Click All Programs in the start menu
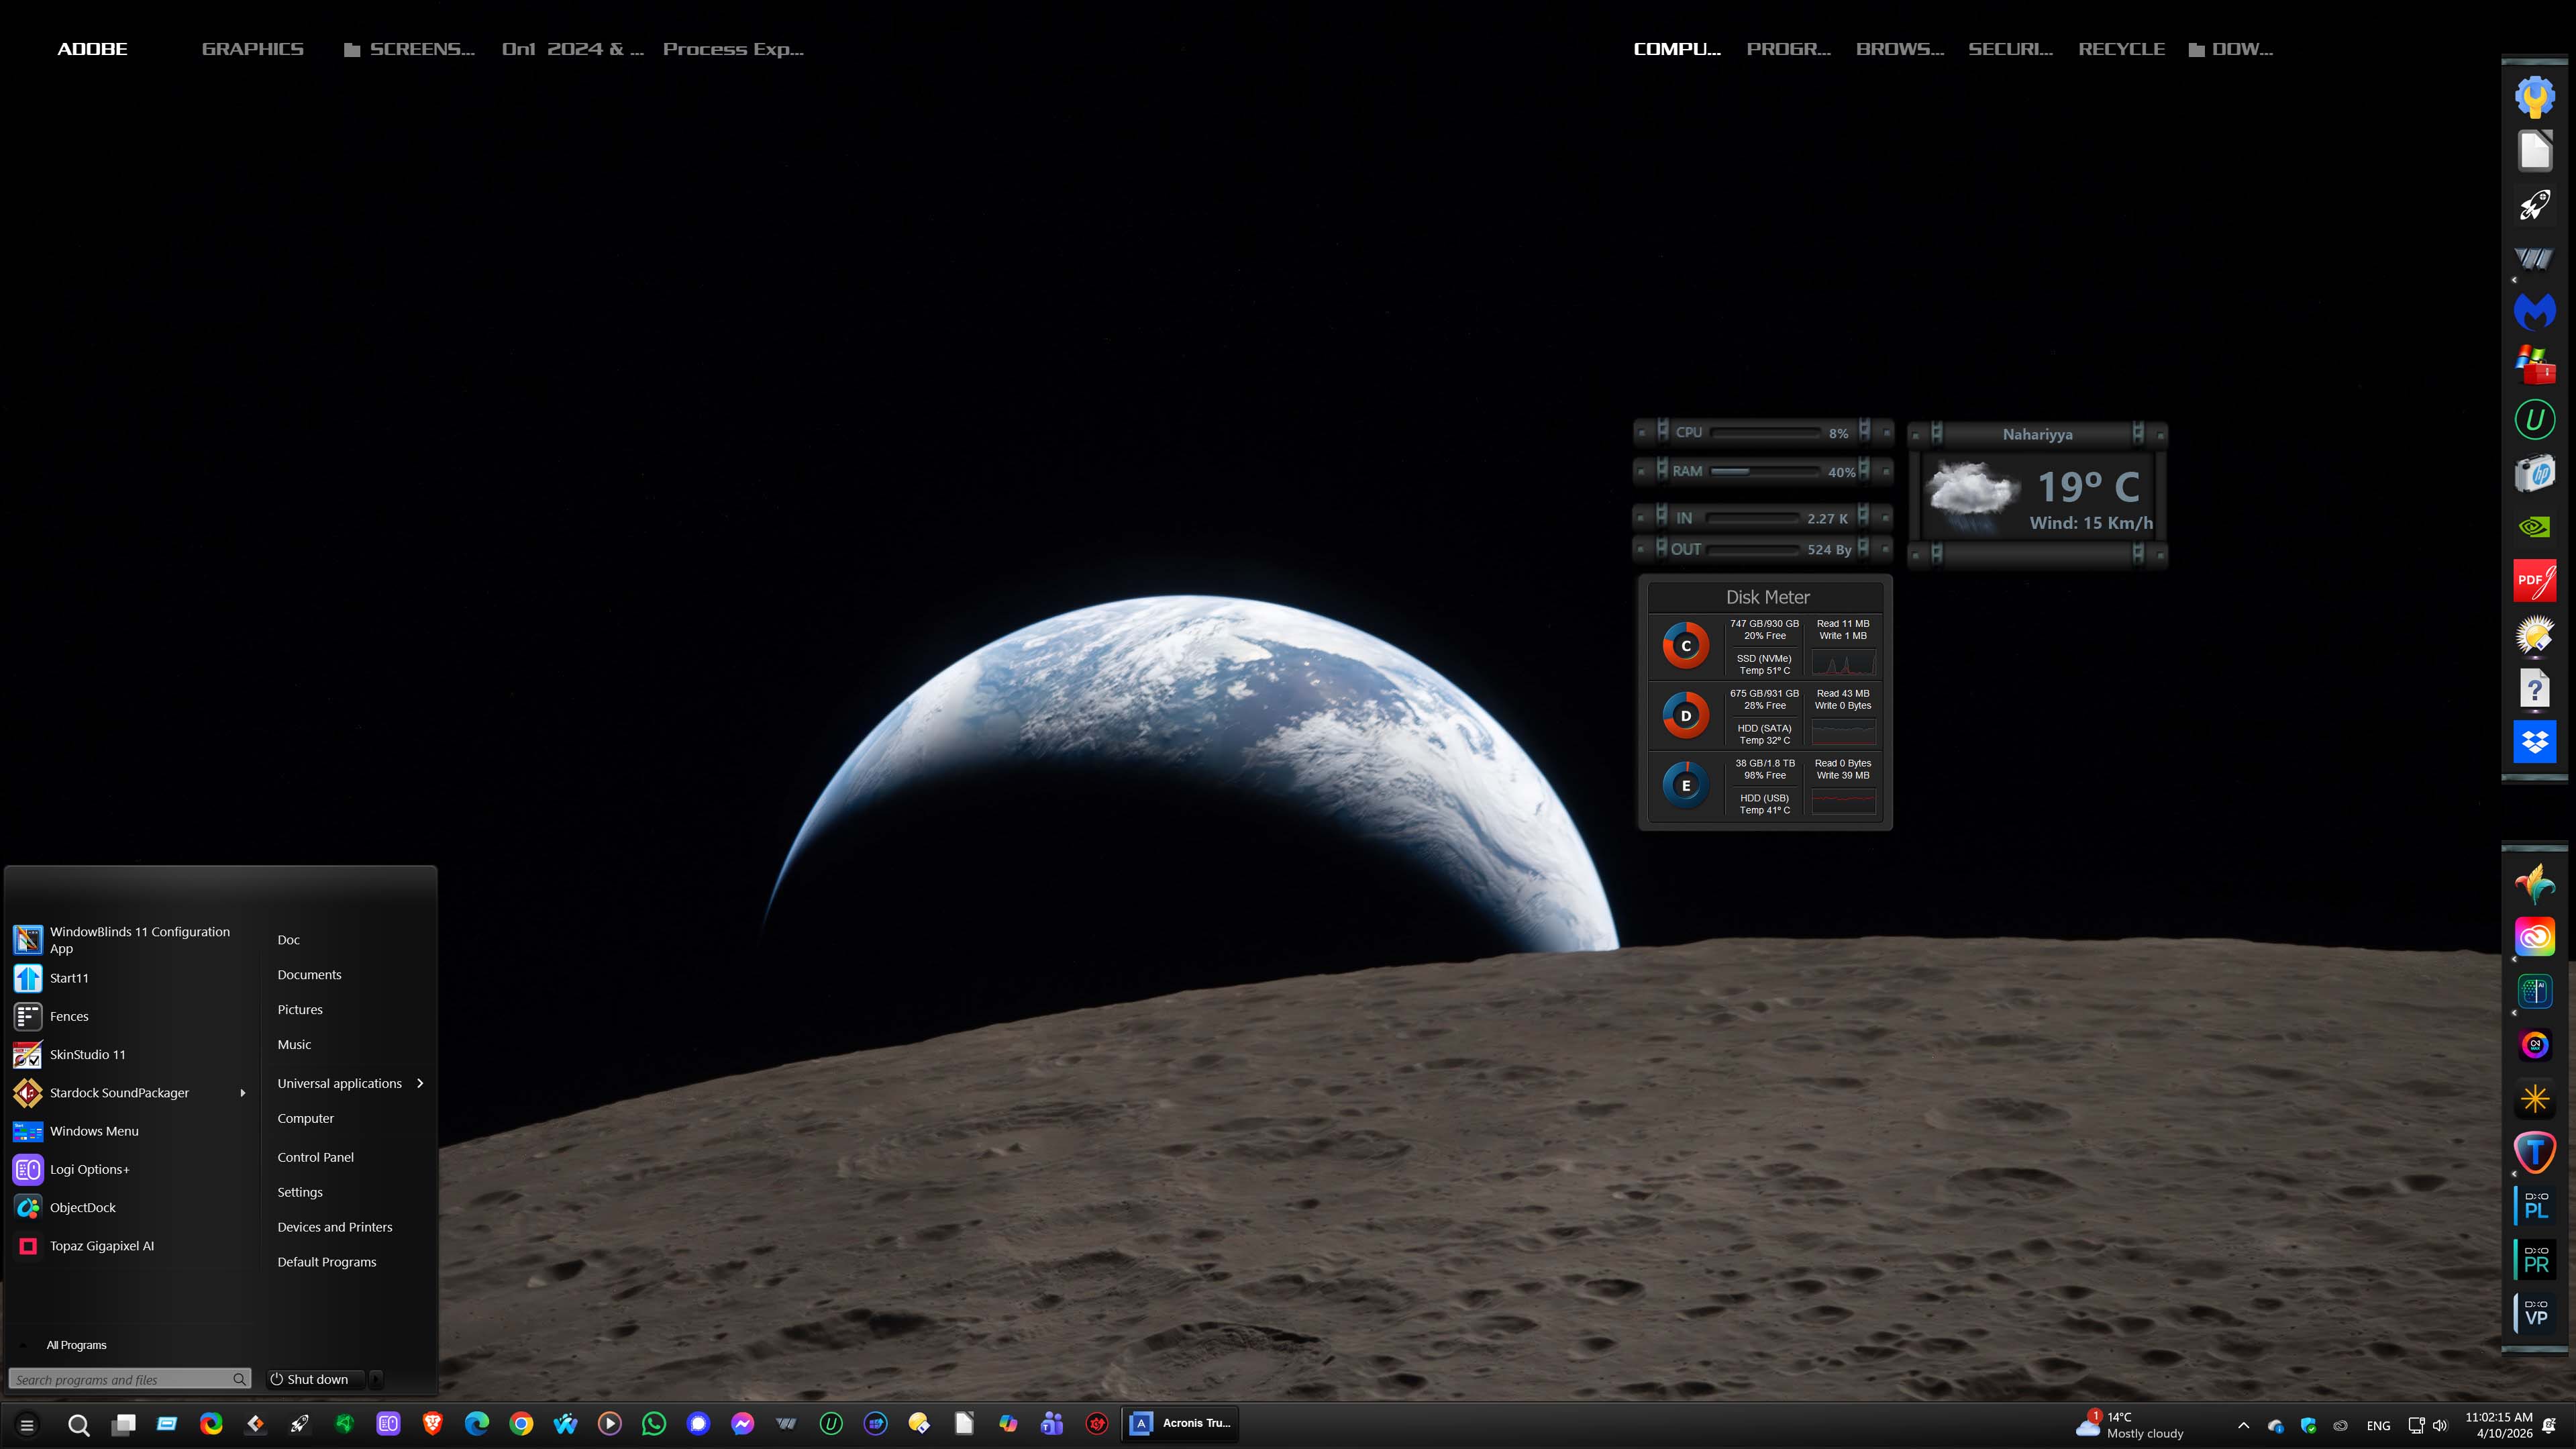 (x=76, y=1345)
